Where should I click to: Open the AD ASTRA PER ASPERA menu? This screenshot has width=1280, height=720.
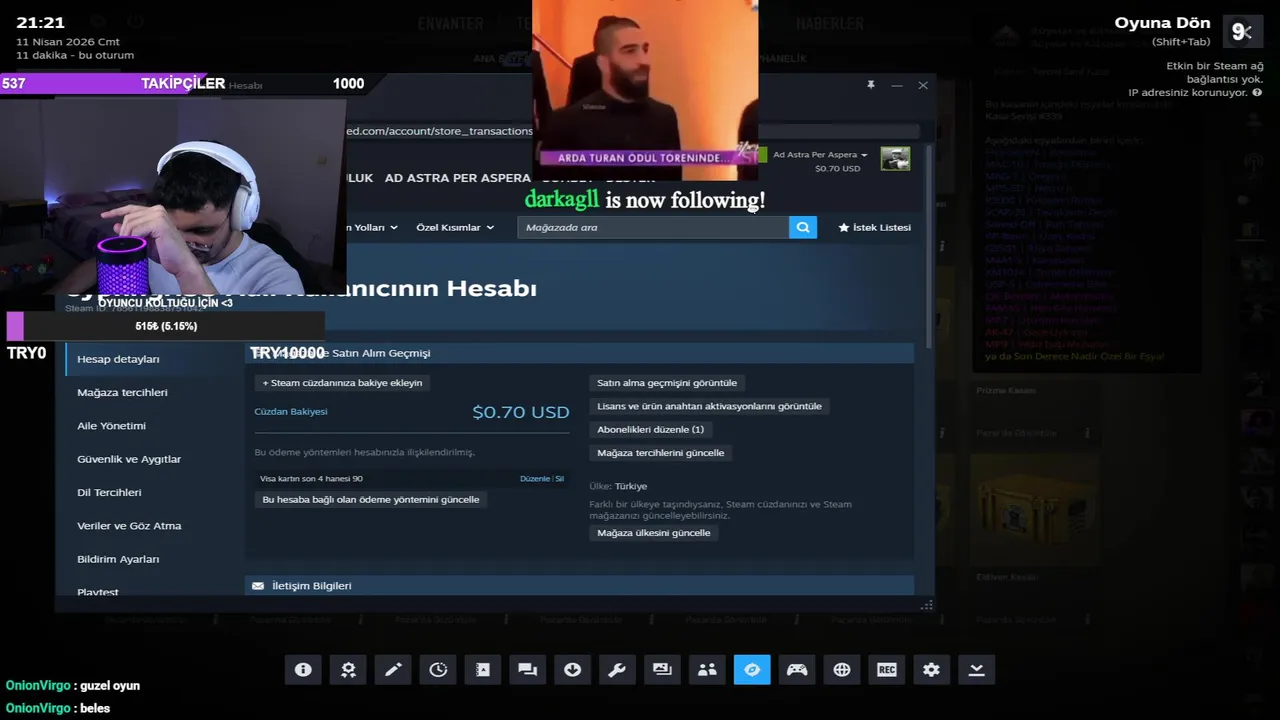457,178
